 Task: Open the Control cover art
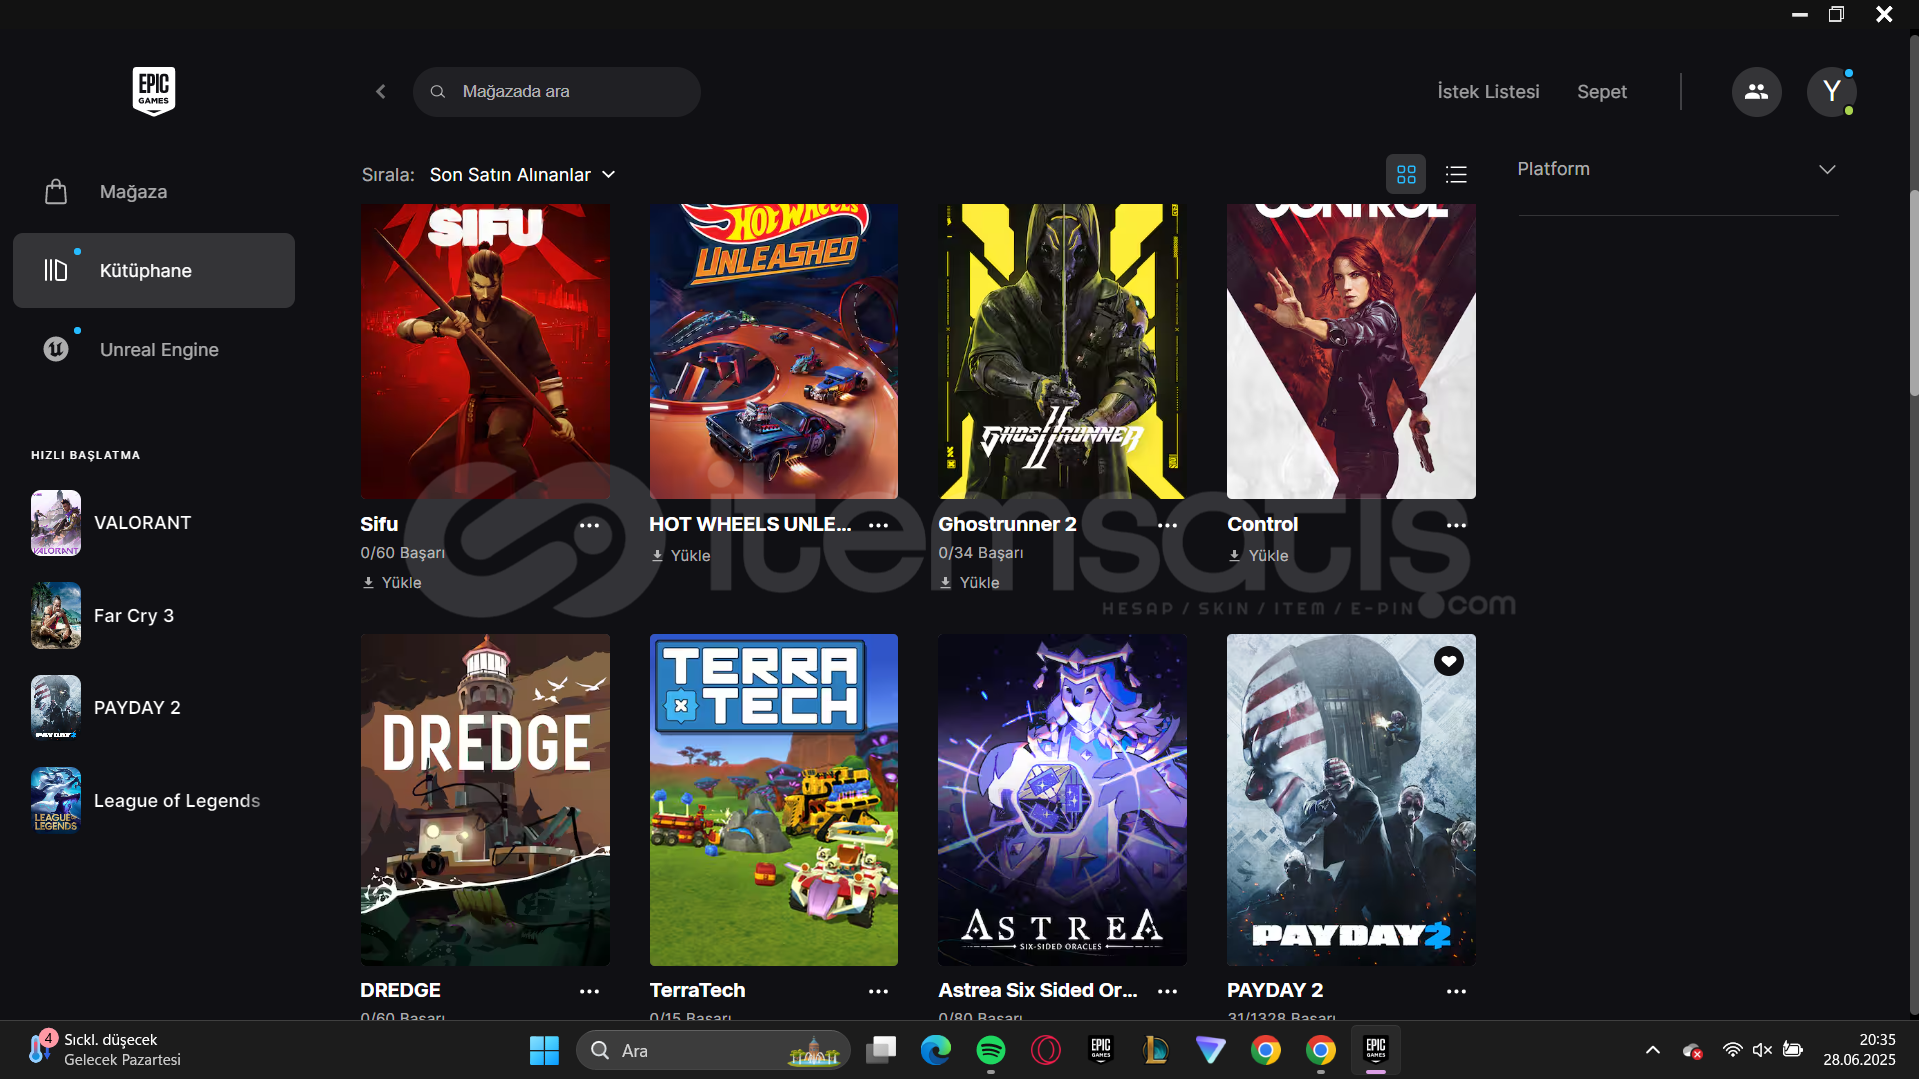click(1351, 351)
